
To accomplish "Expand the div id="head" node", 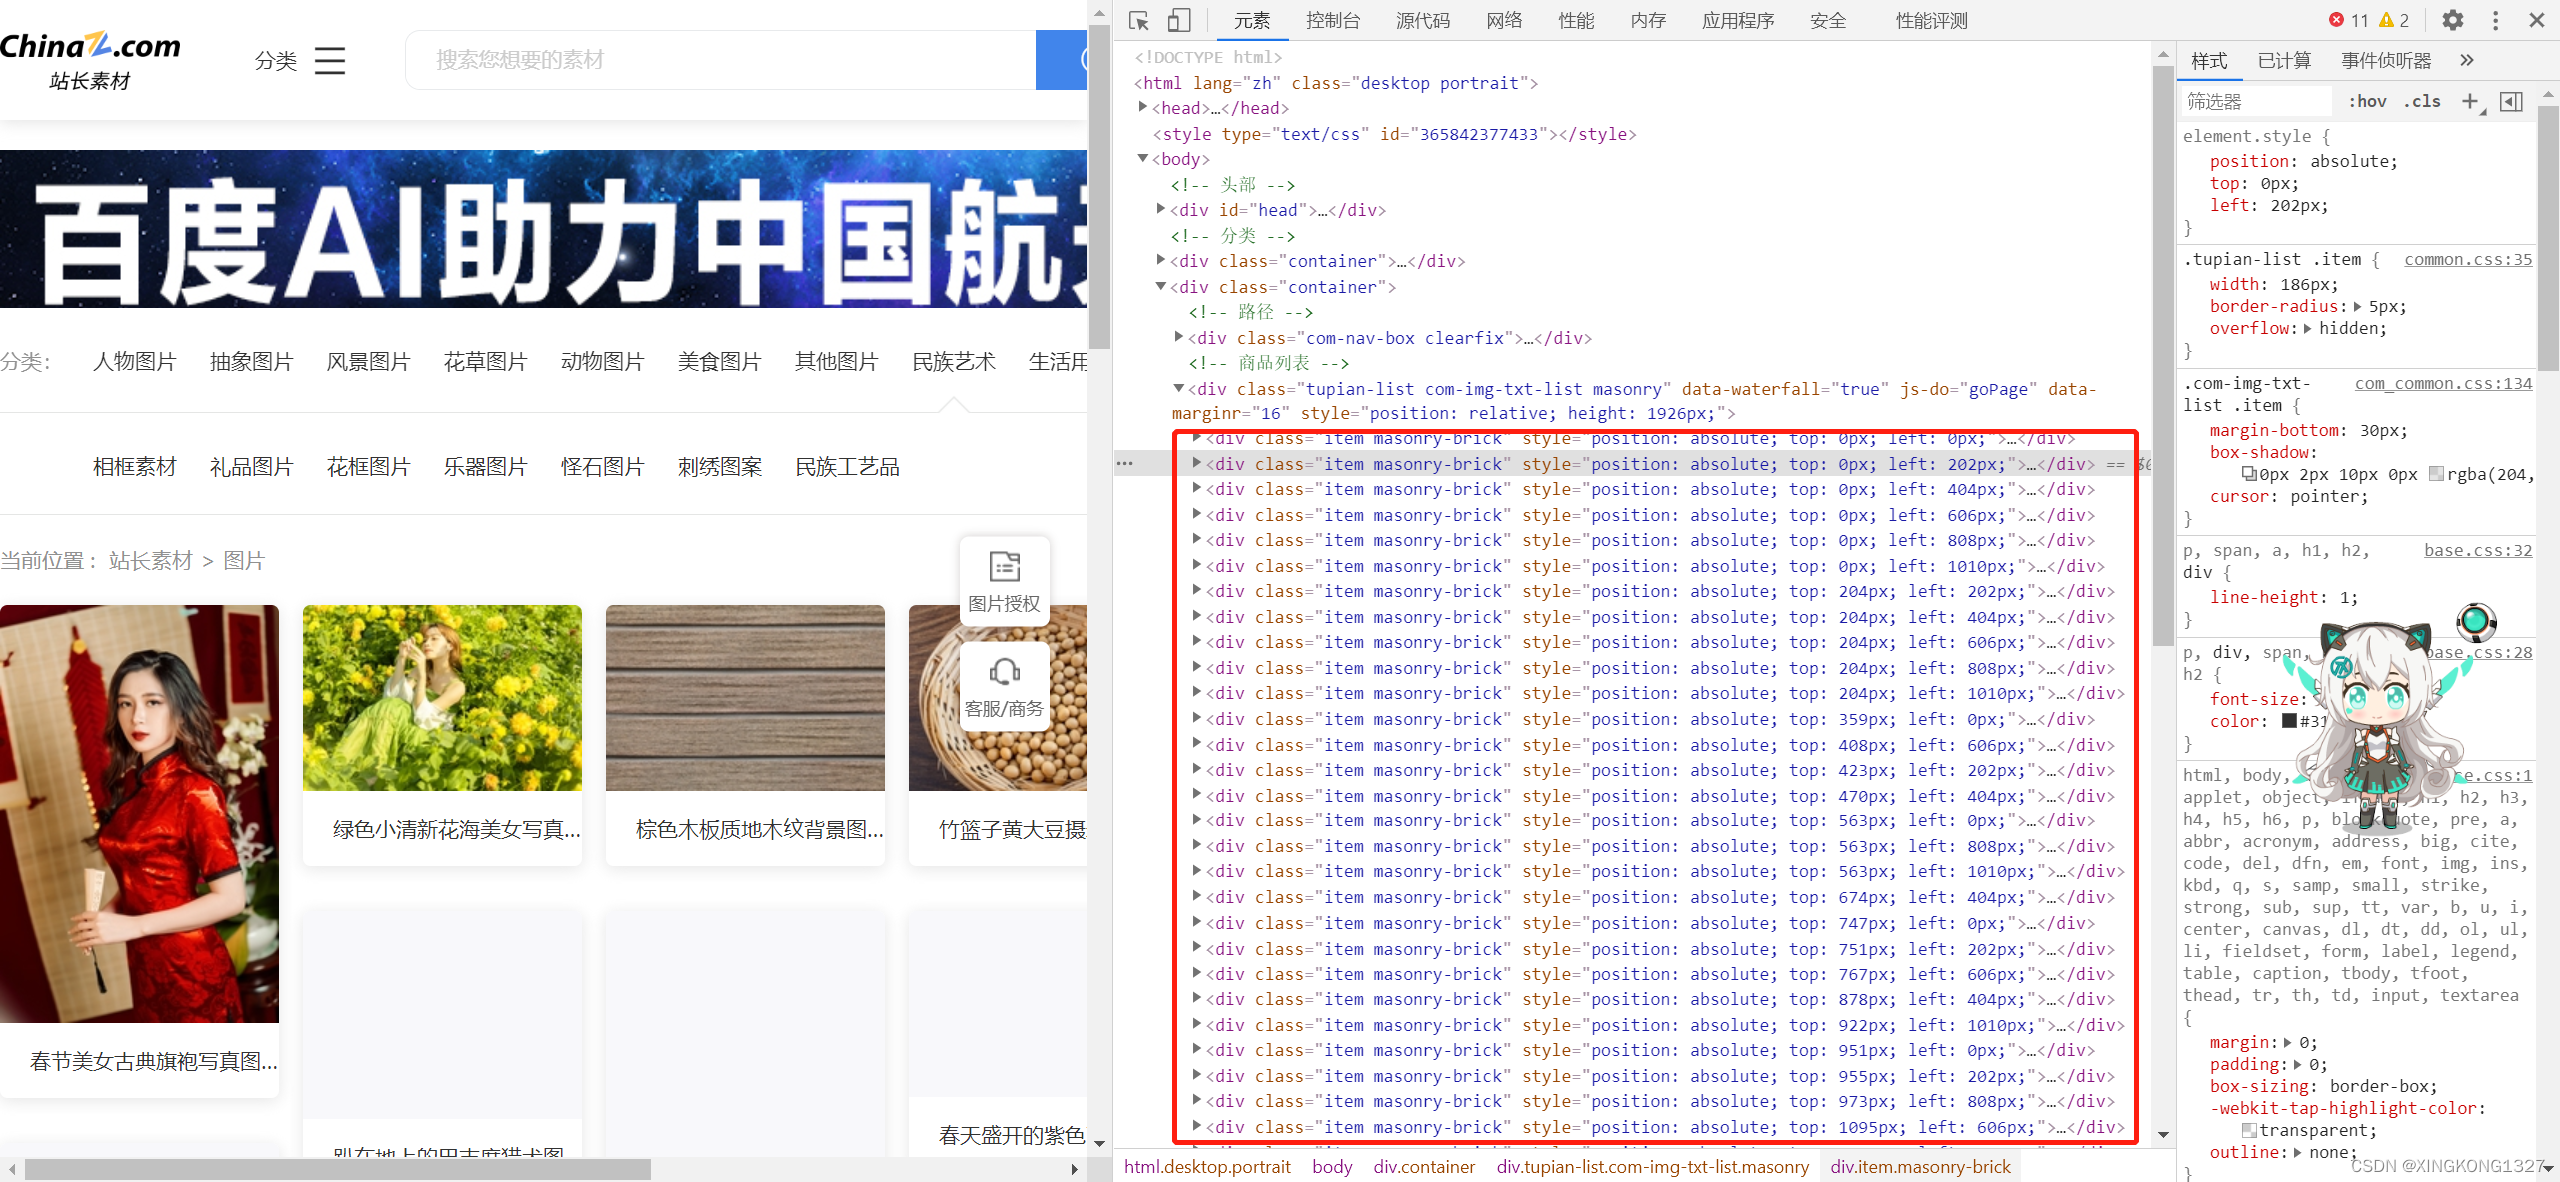I will click(1161, 209).
